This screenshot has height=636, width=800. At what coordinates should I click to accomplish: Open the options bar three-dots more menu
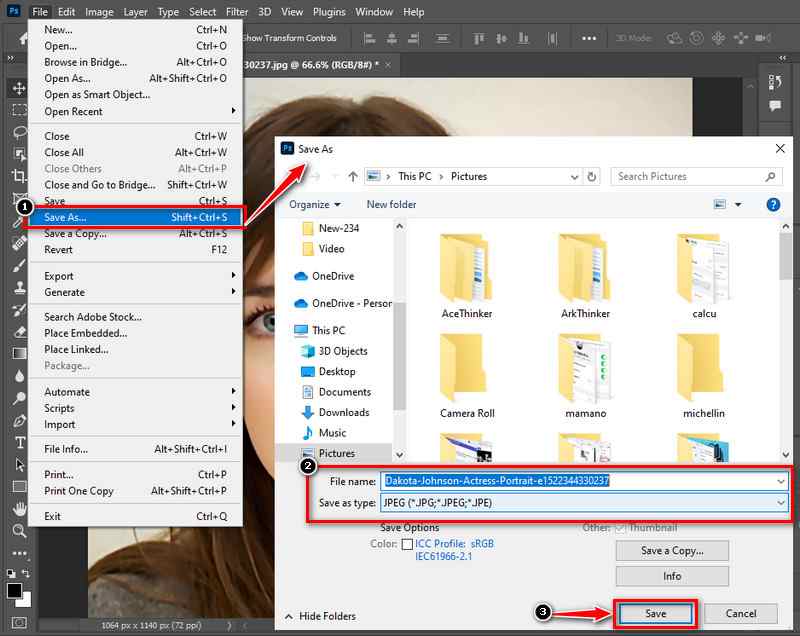tap(589, 38)
